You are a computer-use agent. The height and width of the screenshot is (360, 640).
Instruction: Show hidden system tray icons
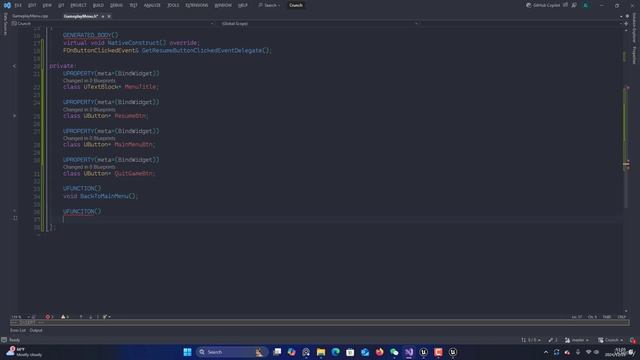tap(546, 352)
